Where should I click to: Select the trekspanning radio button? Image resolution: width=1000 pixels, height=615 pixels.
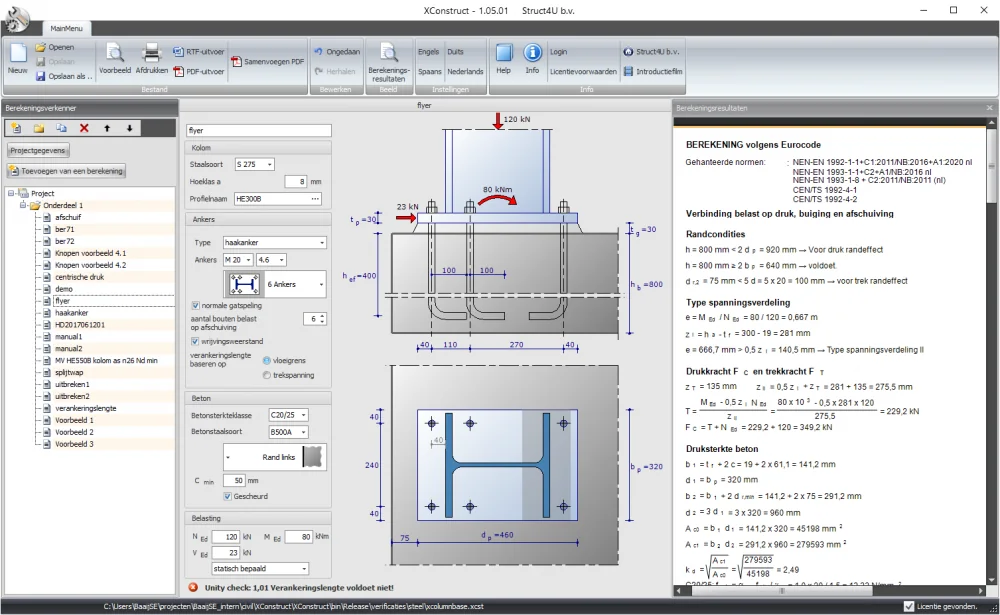click(x=267, y=375)
